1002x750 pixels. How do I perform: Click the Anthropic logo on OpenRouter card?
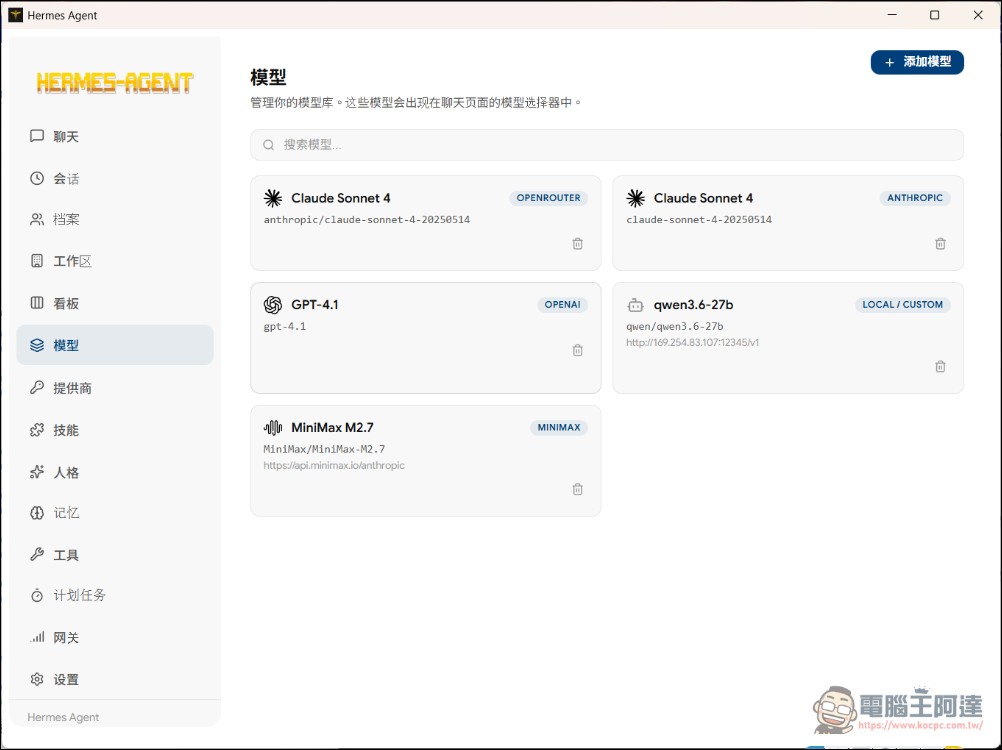click(273, 198)
